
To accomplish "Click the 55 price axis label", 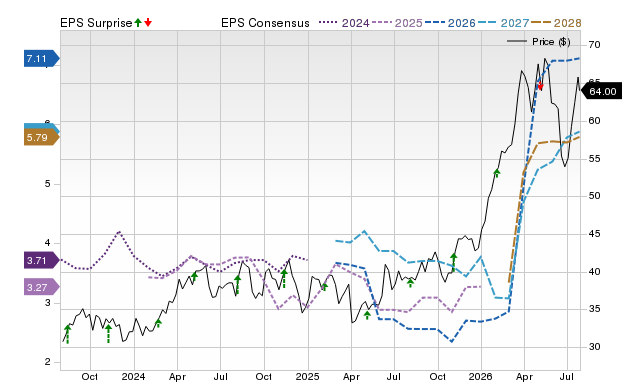I will (594, 158).
